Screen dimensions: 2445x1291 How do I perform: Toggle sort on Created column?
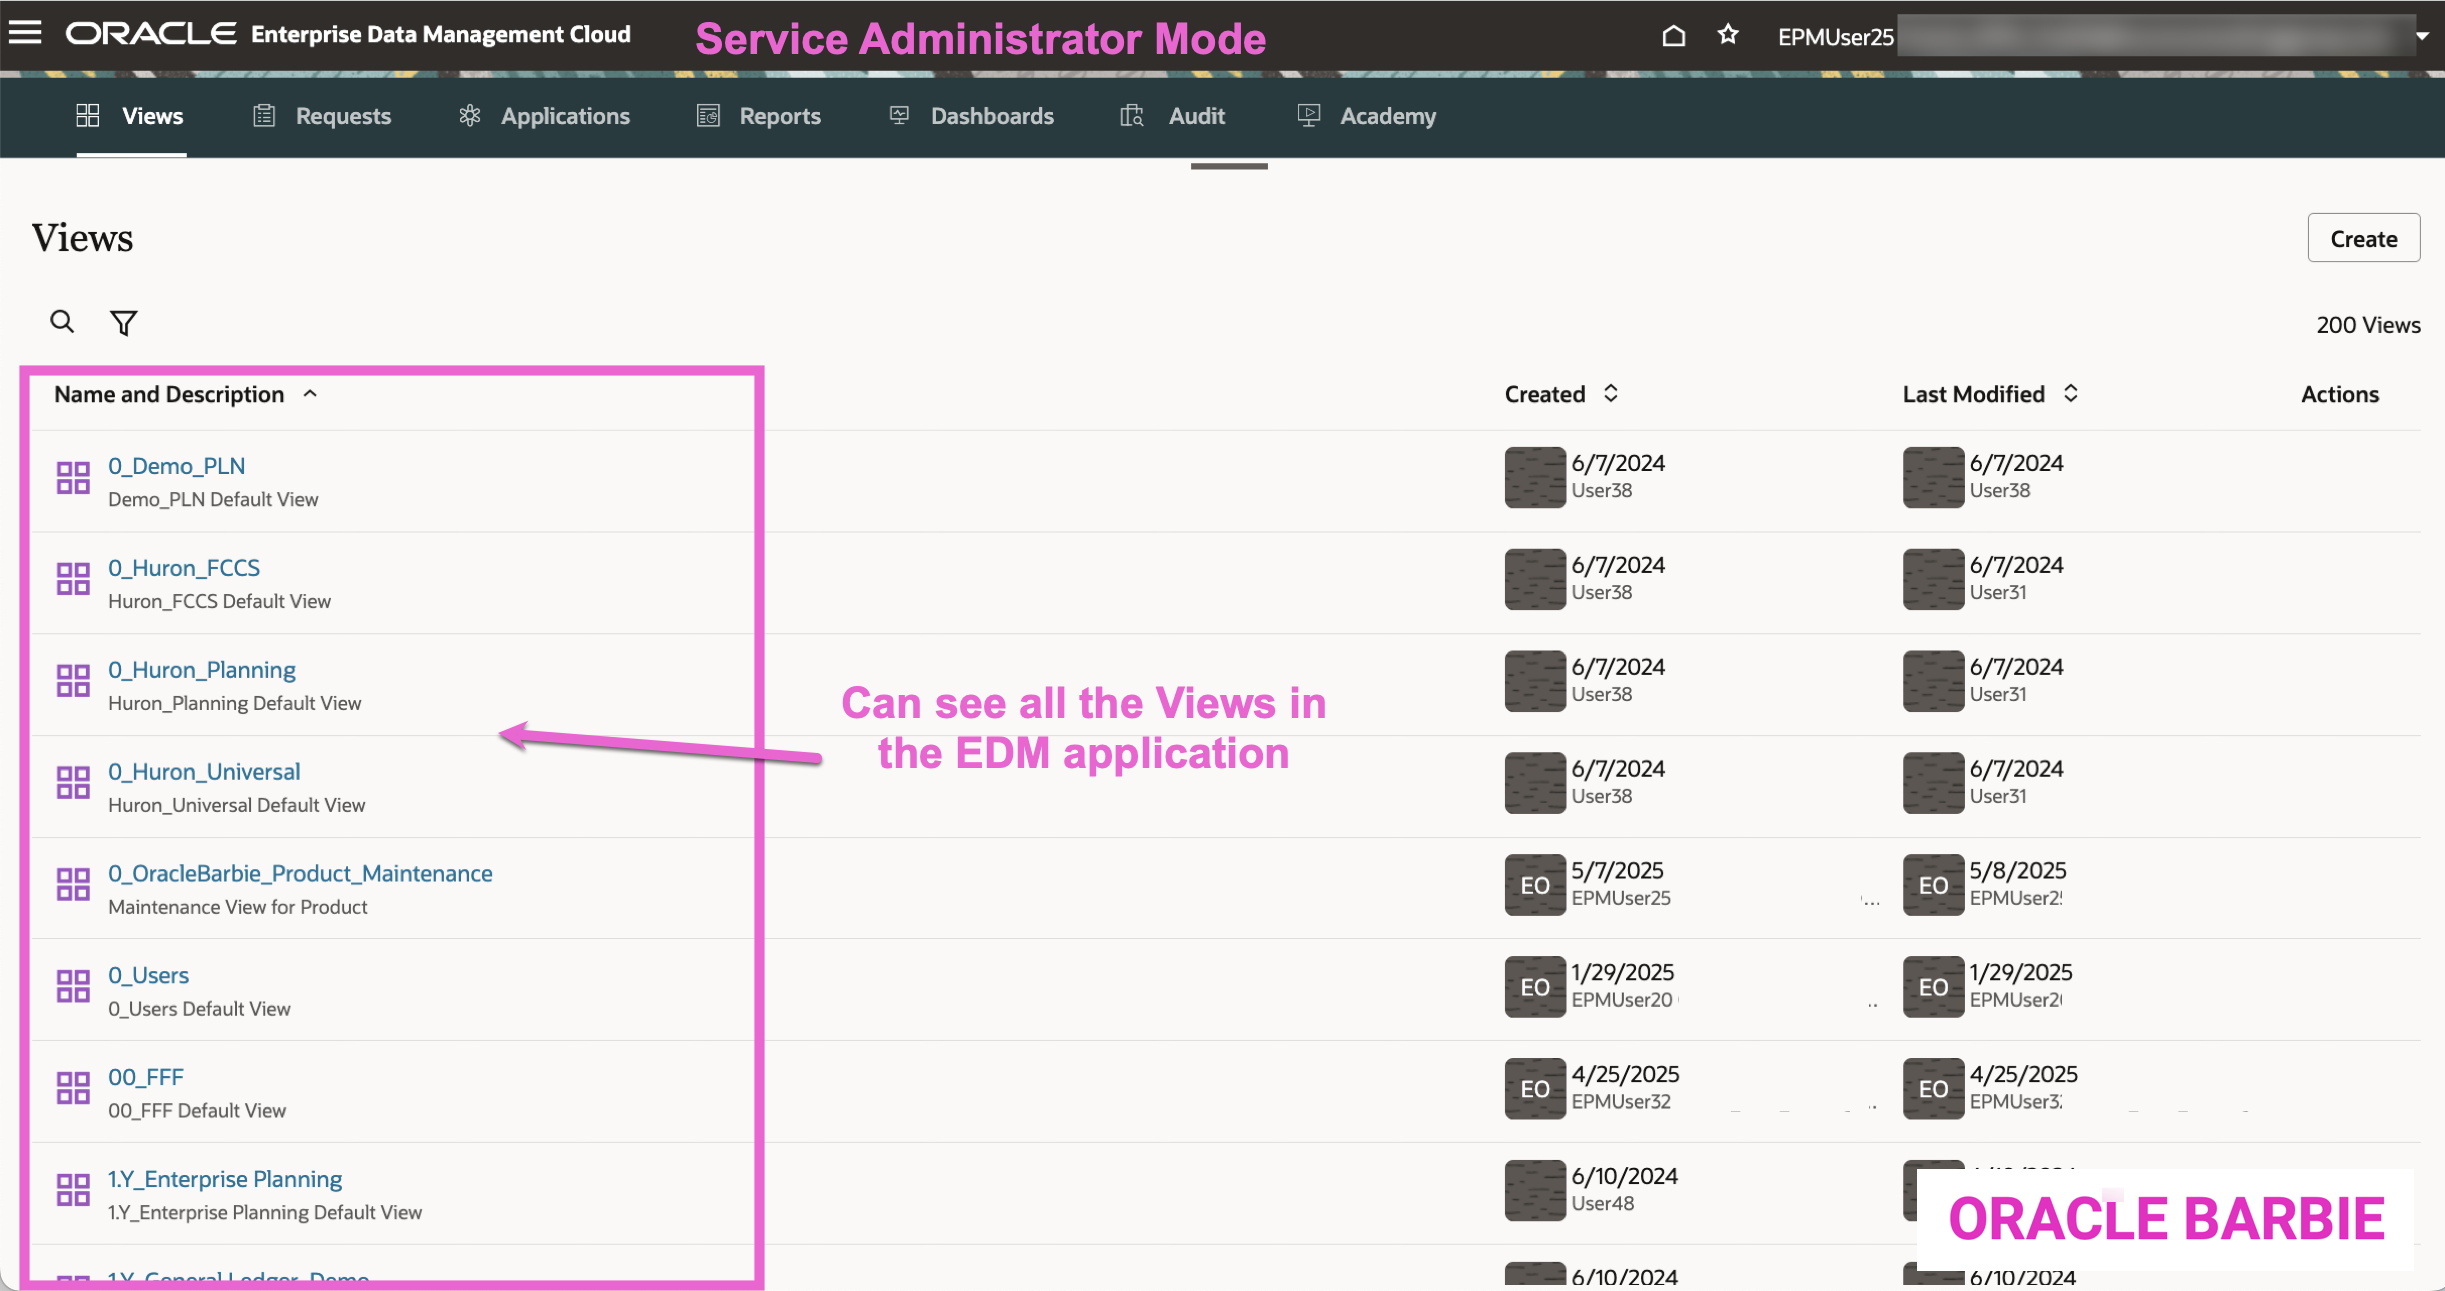pos(1610,394)
